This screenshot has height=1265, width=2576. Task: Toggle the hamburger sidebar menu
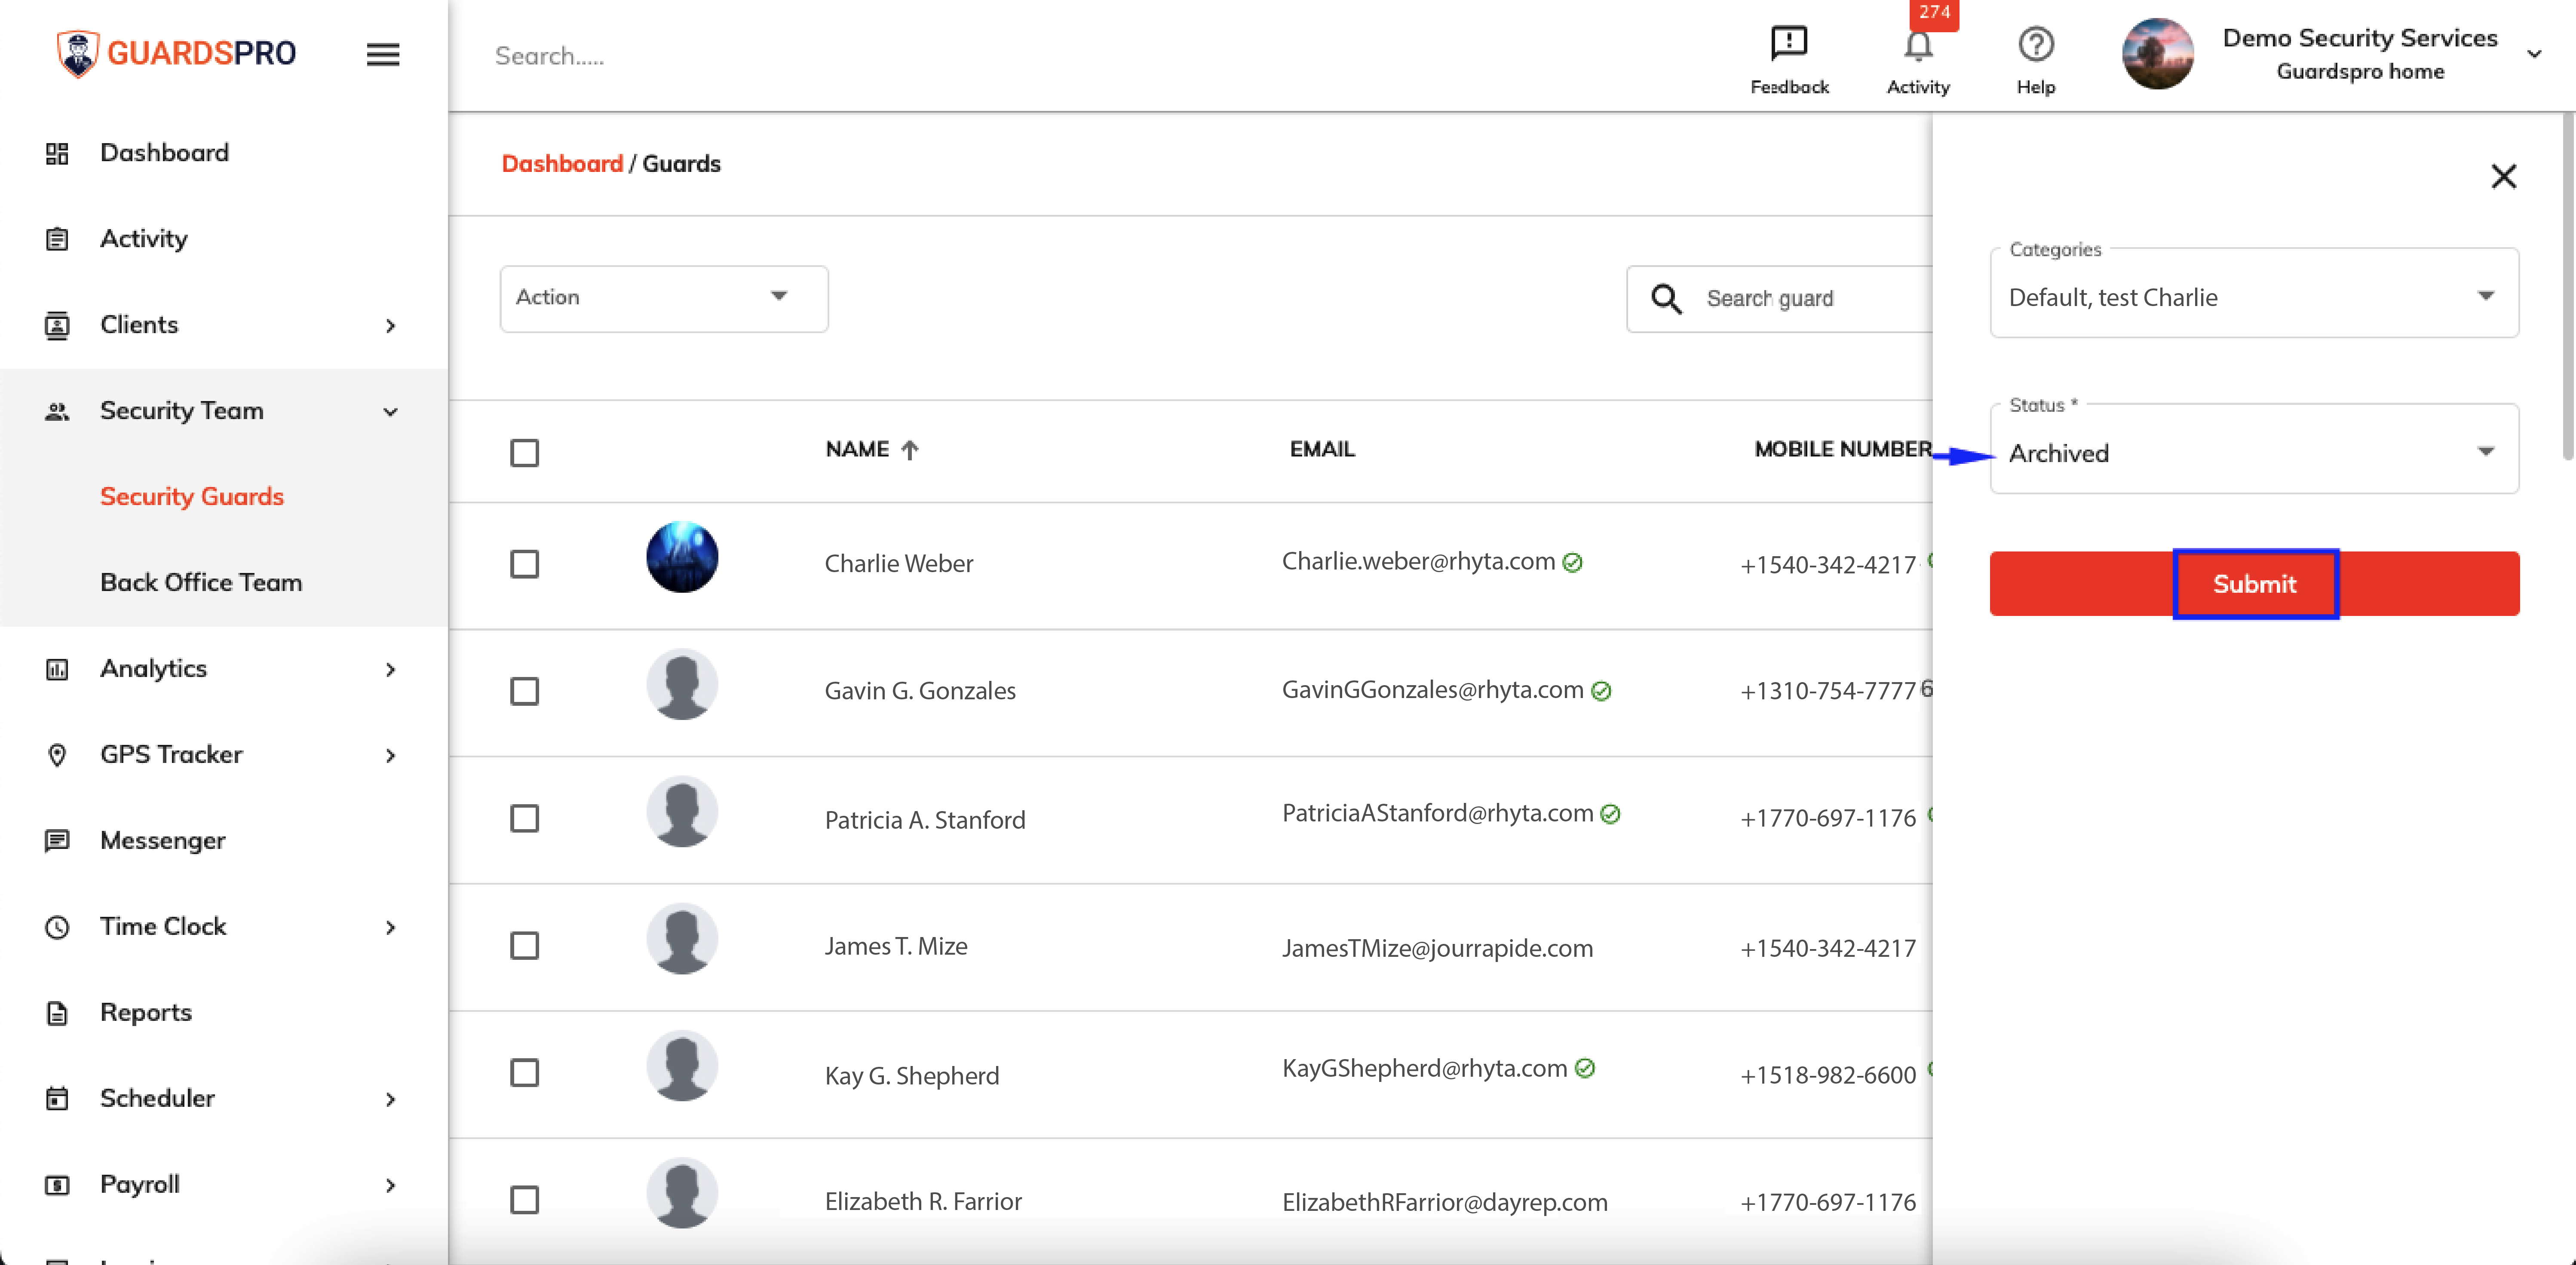pos(383,55)
